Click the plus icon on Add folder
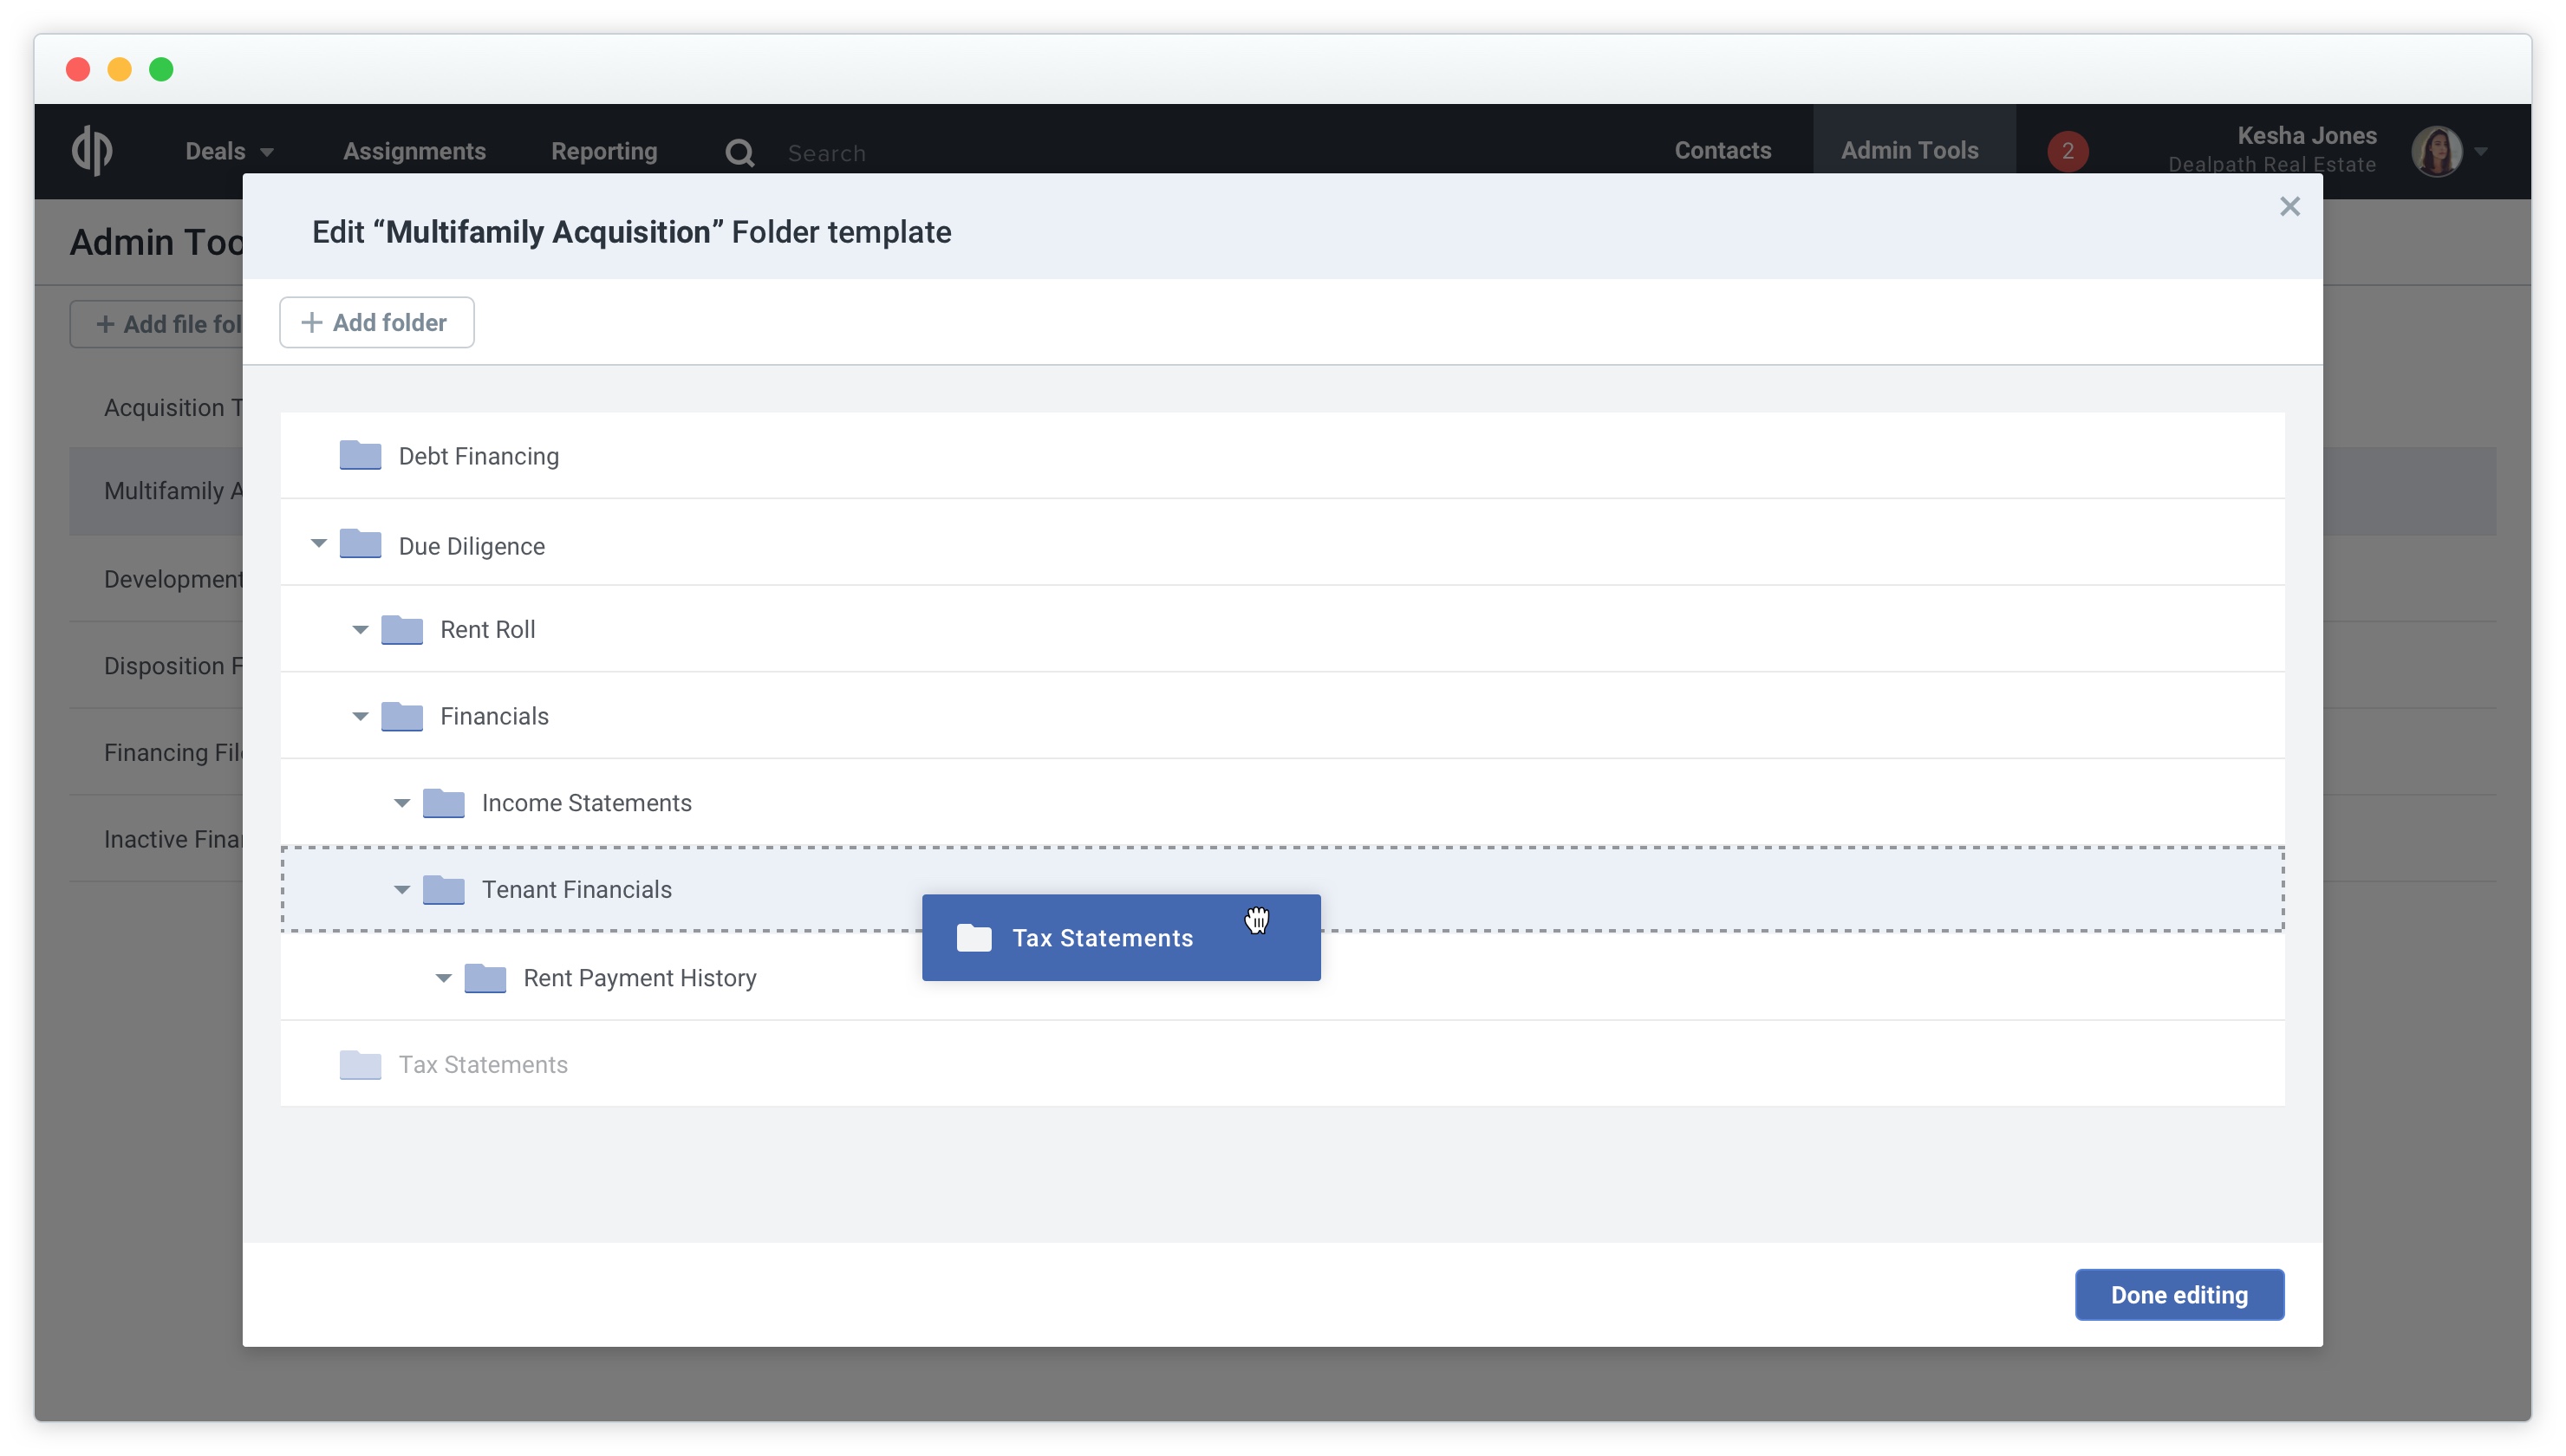Screen dimensions: 2566x1456 point(312,322)
